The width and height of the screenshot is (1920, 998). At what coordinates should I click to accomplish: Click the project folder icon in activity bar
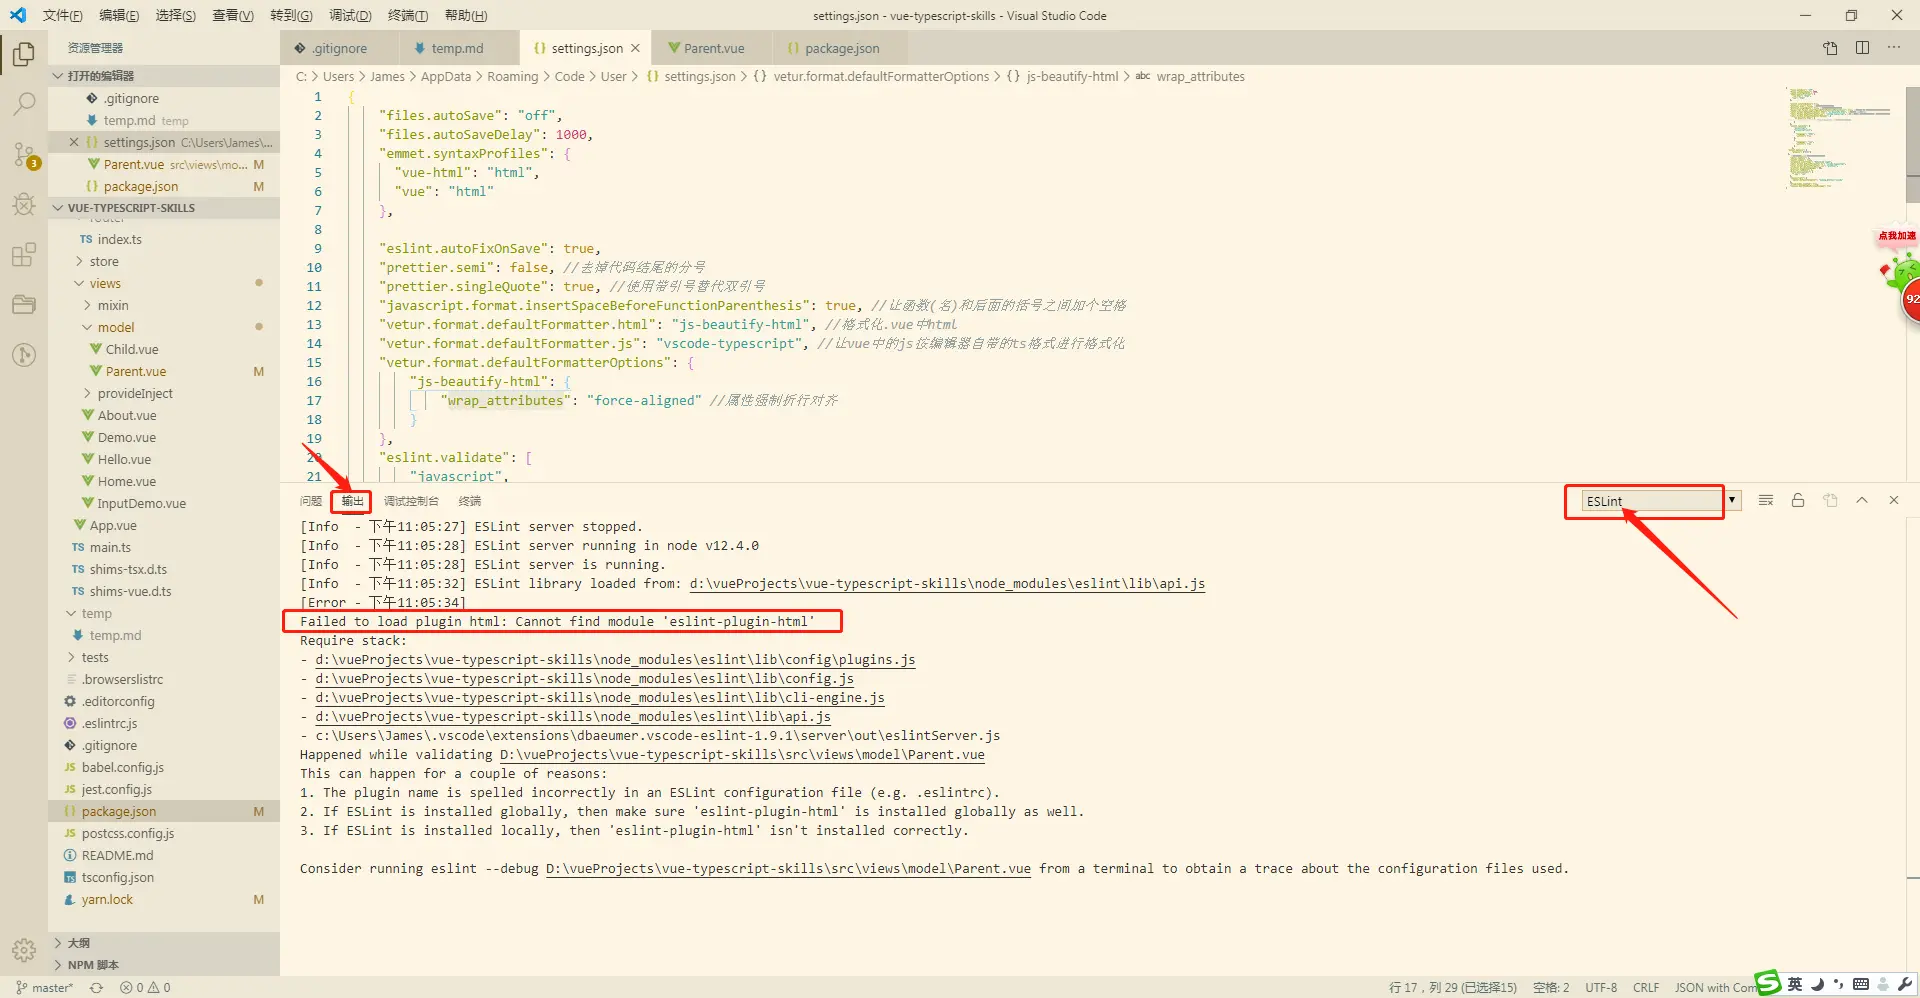[x=24, y=304]
